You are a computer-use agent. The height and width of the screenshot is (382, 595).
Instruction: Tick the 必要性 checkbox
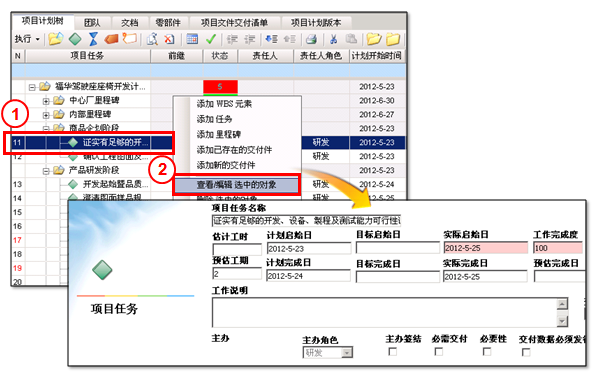point(486,352)
